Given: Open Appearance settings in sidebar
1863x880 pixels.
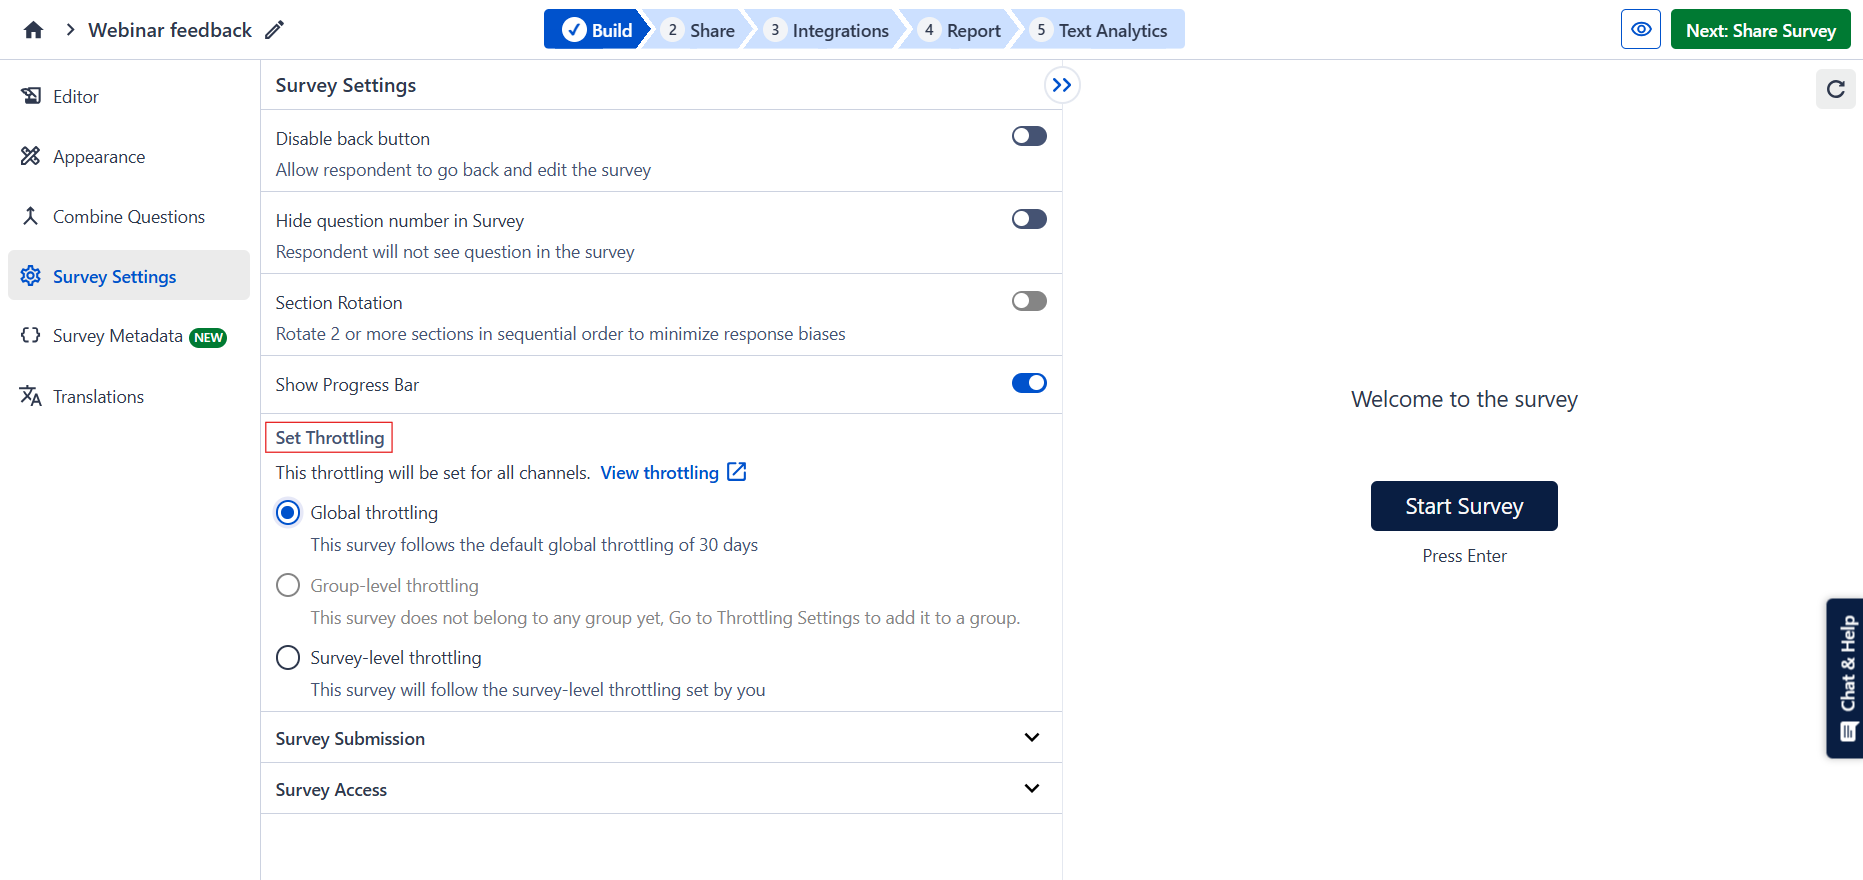Looking at the screenshot, I should point(98,157).
